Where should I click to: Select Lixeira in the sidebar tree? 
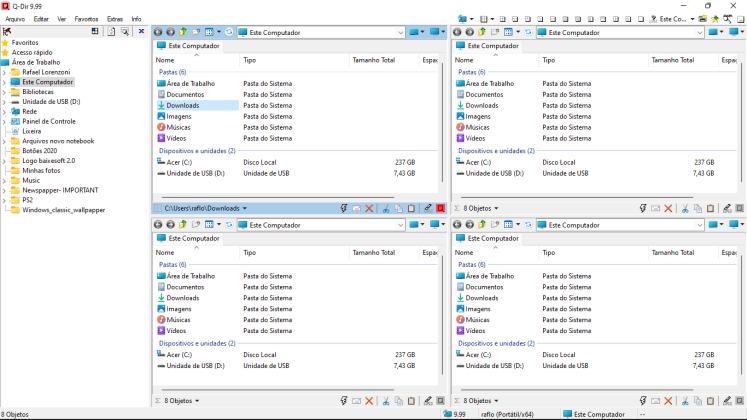(x=31, y=131)
